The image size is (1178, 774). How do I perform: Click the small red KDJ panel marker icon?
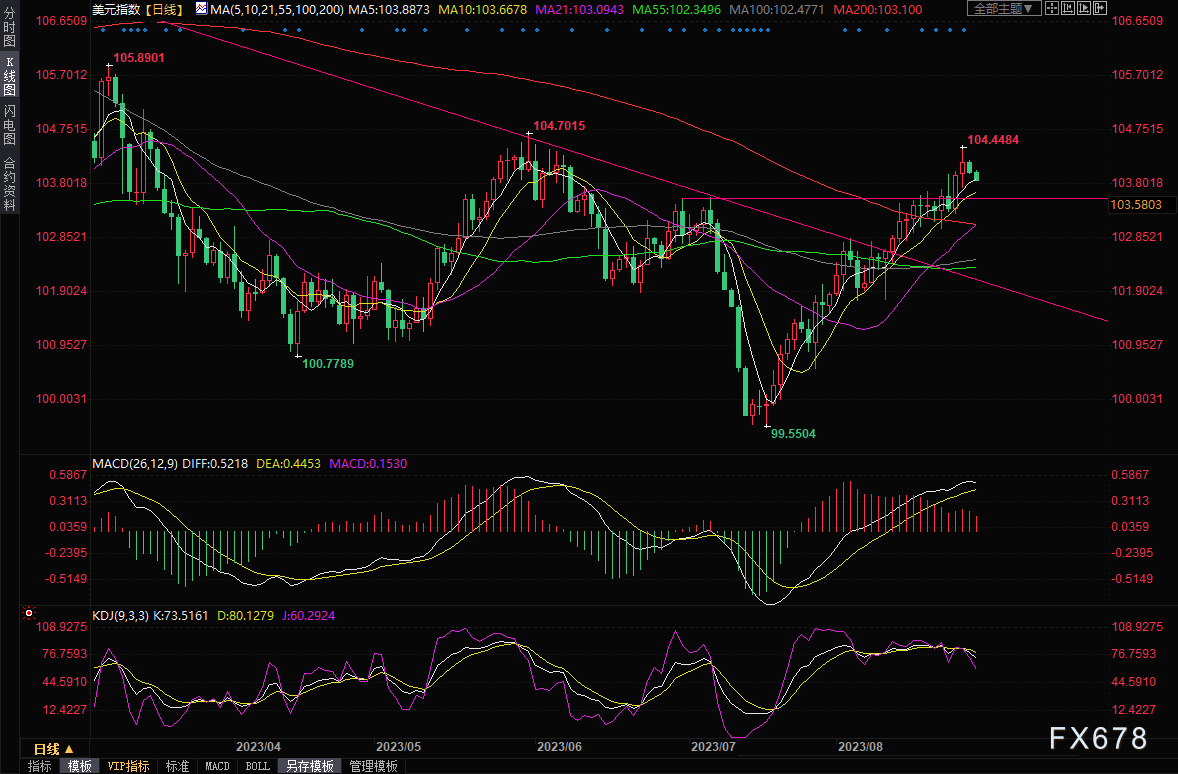tap(29, 613)
